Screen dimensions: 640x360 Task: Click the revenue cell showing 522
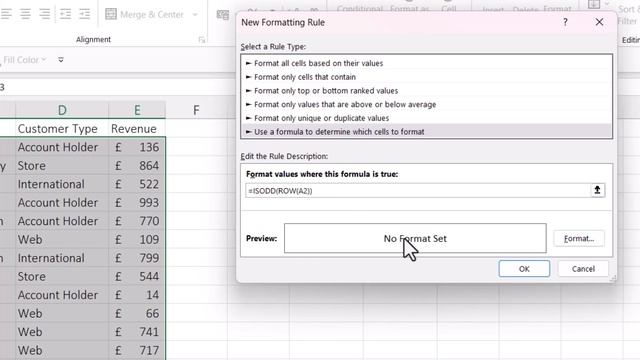[x=137, y=184]
